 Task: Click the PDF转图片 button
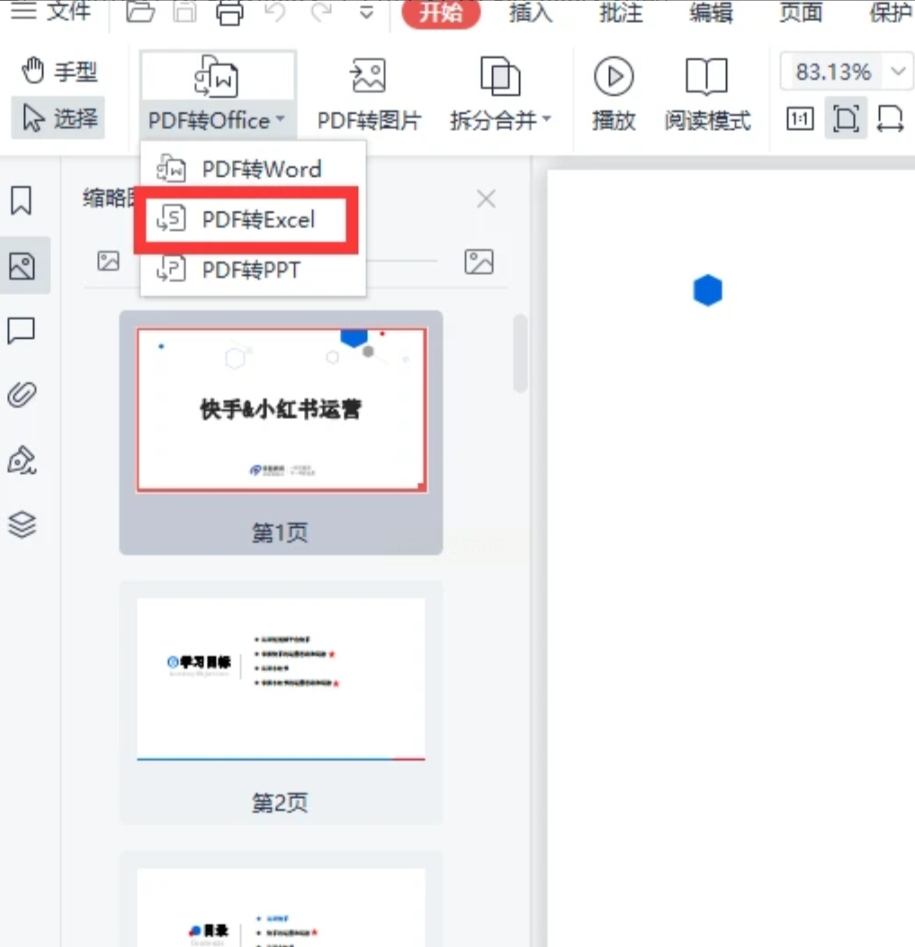point(368,95)
